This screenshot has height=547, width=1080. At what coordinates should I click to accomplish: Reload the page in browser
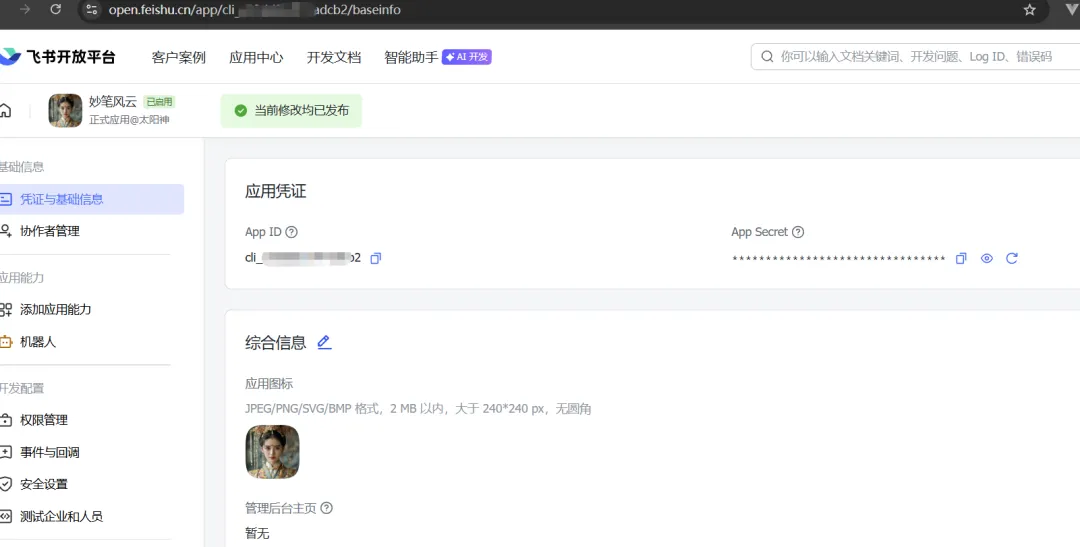(x=56, y=10)
